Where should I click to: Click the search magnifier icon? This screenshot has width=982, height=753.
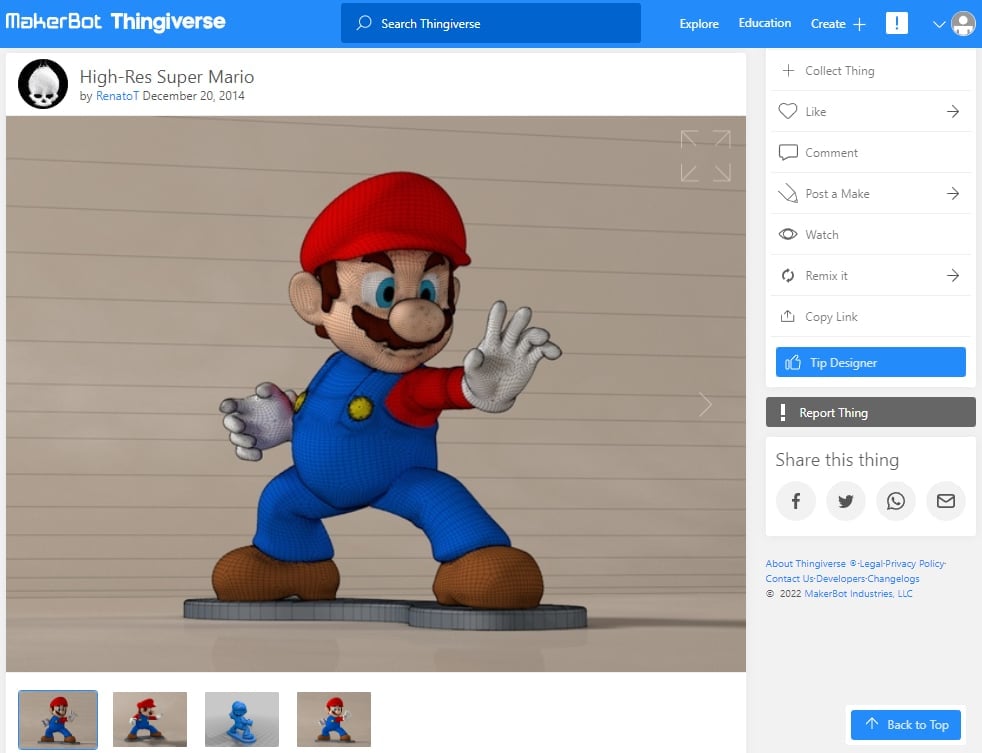click(x=364, y=23)
